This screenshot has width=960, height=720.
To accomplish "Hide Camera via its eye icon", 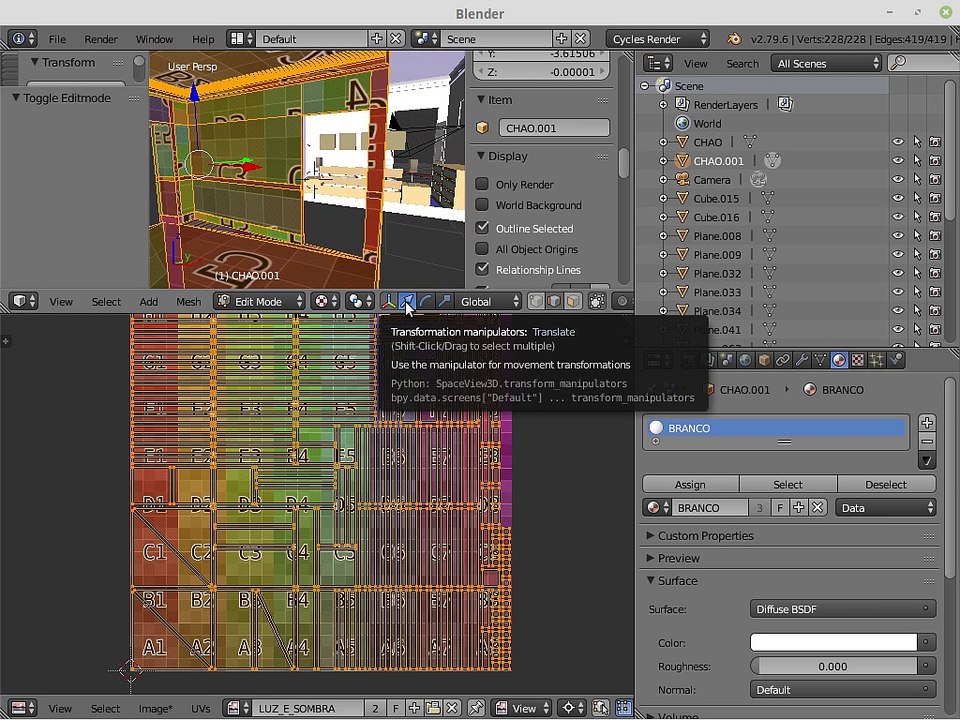I will 898,179.
